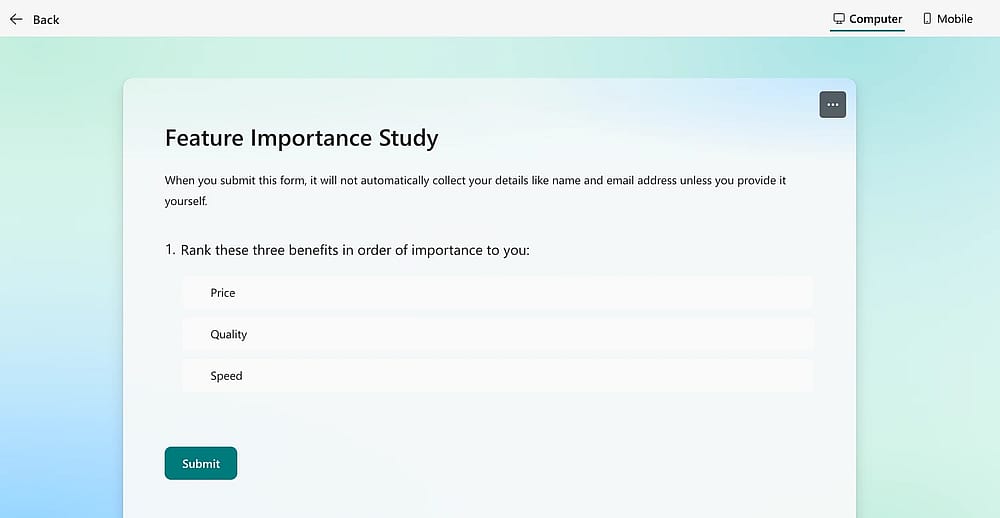Switch to the Computer preview tab
This screenshot has width=1000, height=518.
[x=867, y=19]
